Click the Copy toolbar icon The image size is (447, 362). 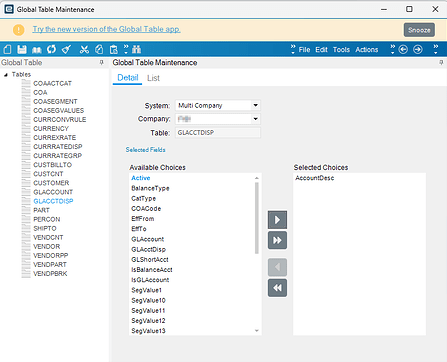click(99, 50)
